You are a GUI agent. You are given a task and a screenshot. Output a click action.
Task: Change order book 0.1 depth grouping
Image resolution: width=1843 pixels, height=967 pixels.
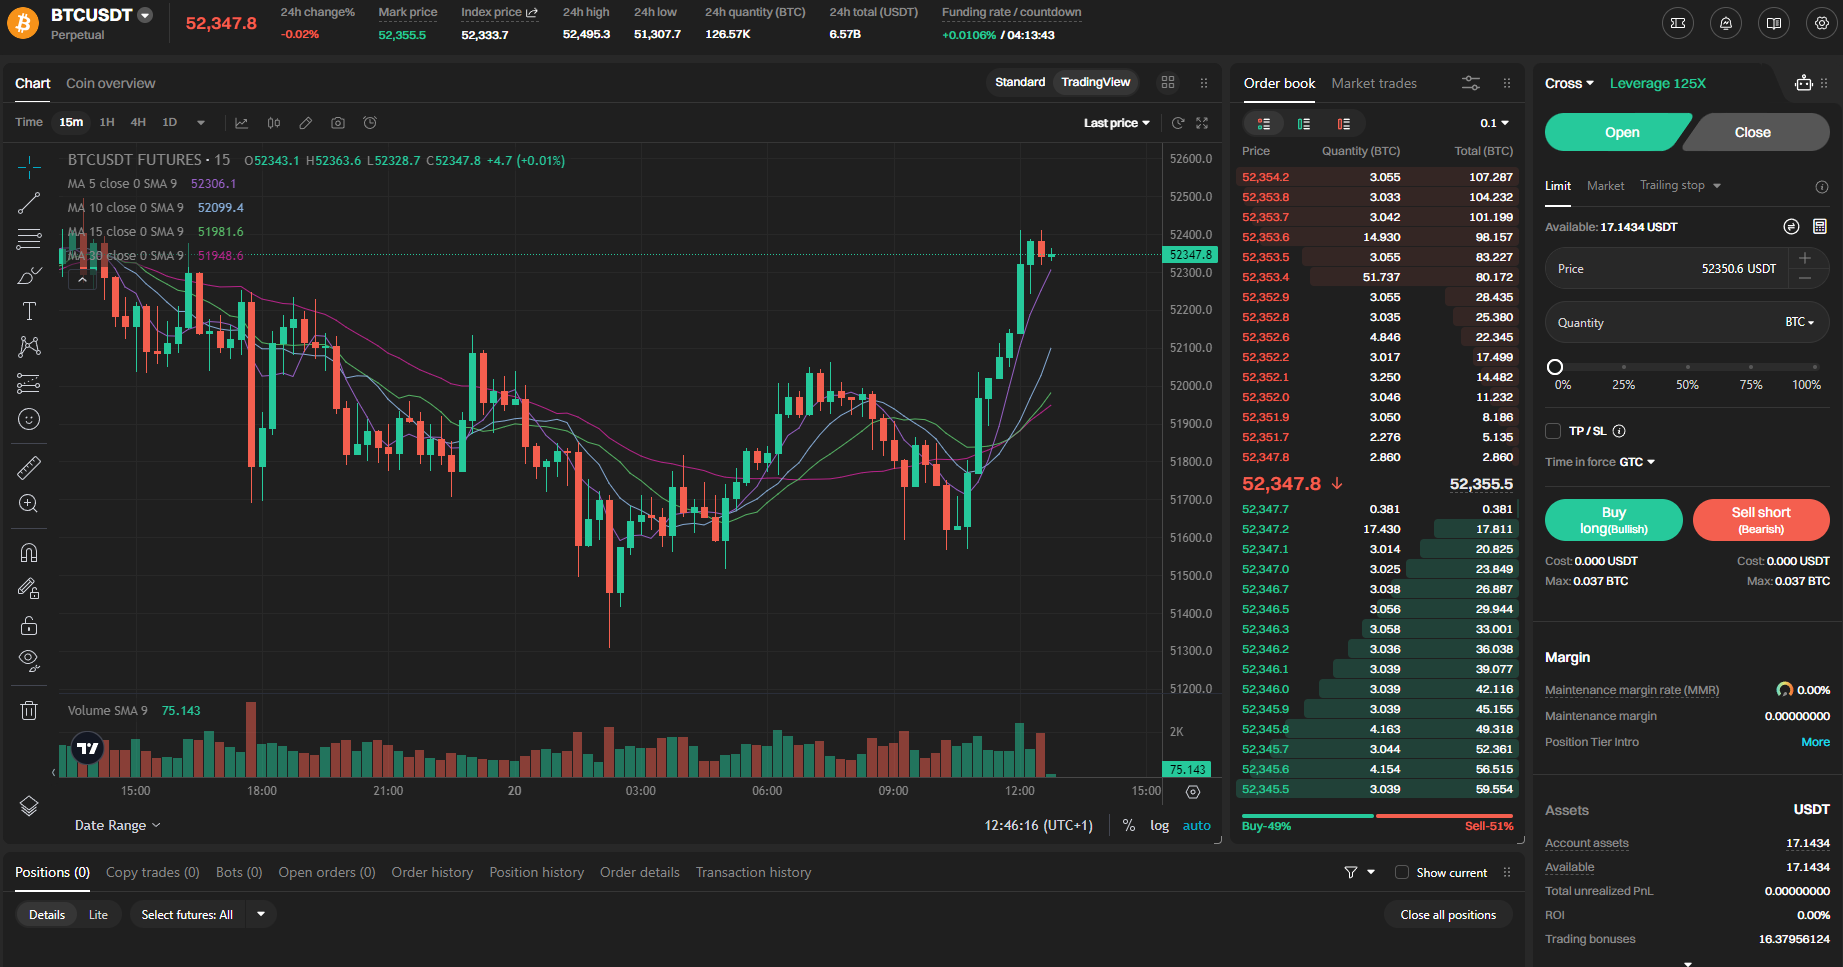(1494, 123)
